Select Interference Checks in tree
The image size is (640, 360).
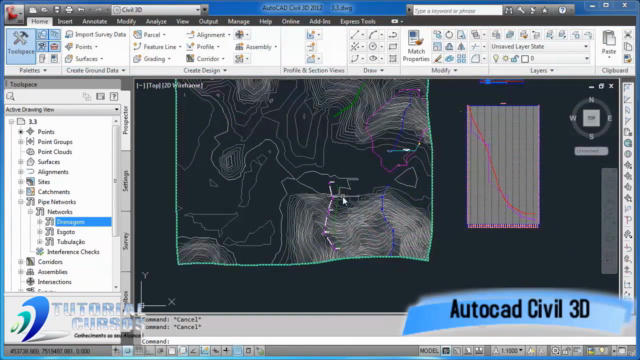click(73, 252)
